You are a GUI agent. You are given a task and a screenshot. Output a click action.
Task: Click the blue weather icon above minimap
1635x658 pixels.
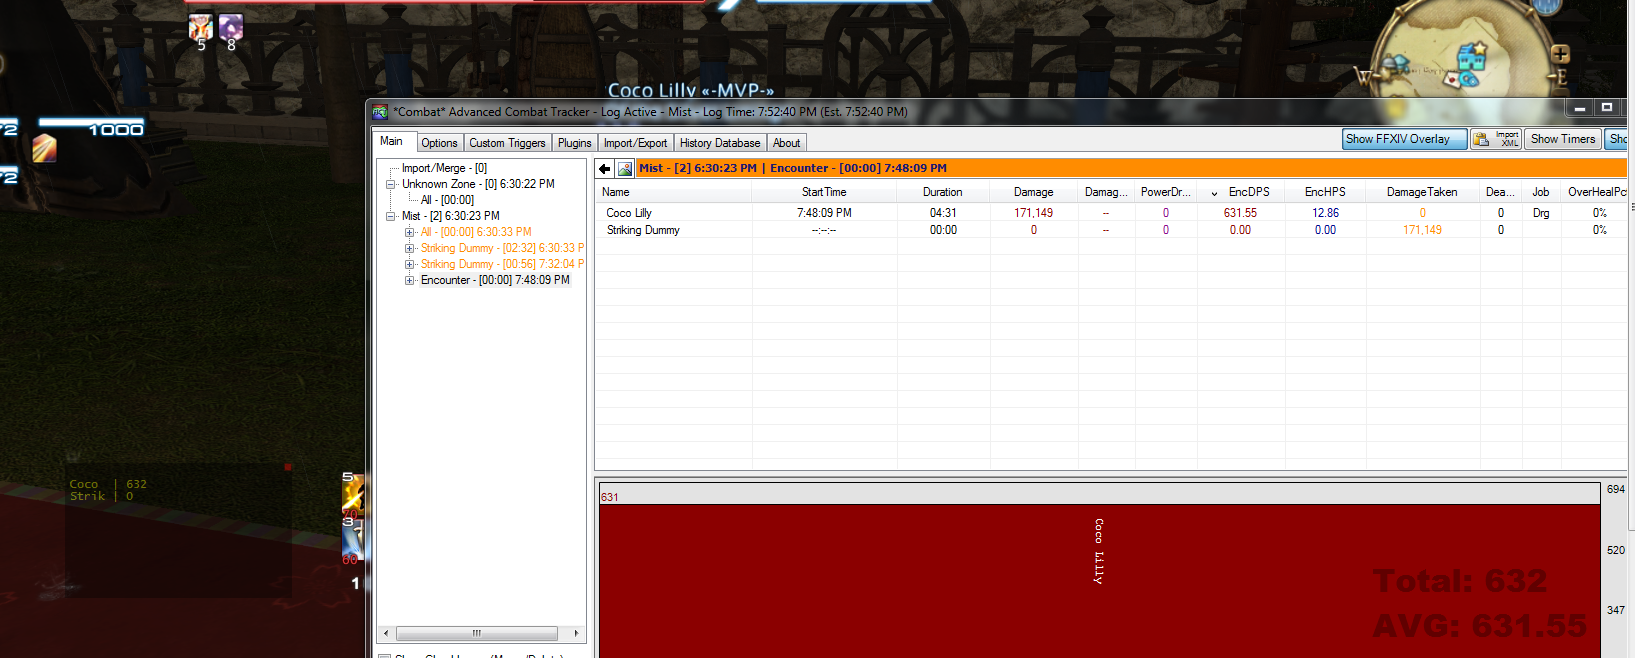coord(1547,6)
